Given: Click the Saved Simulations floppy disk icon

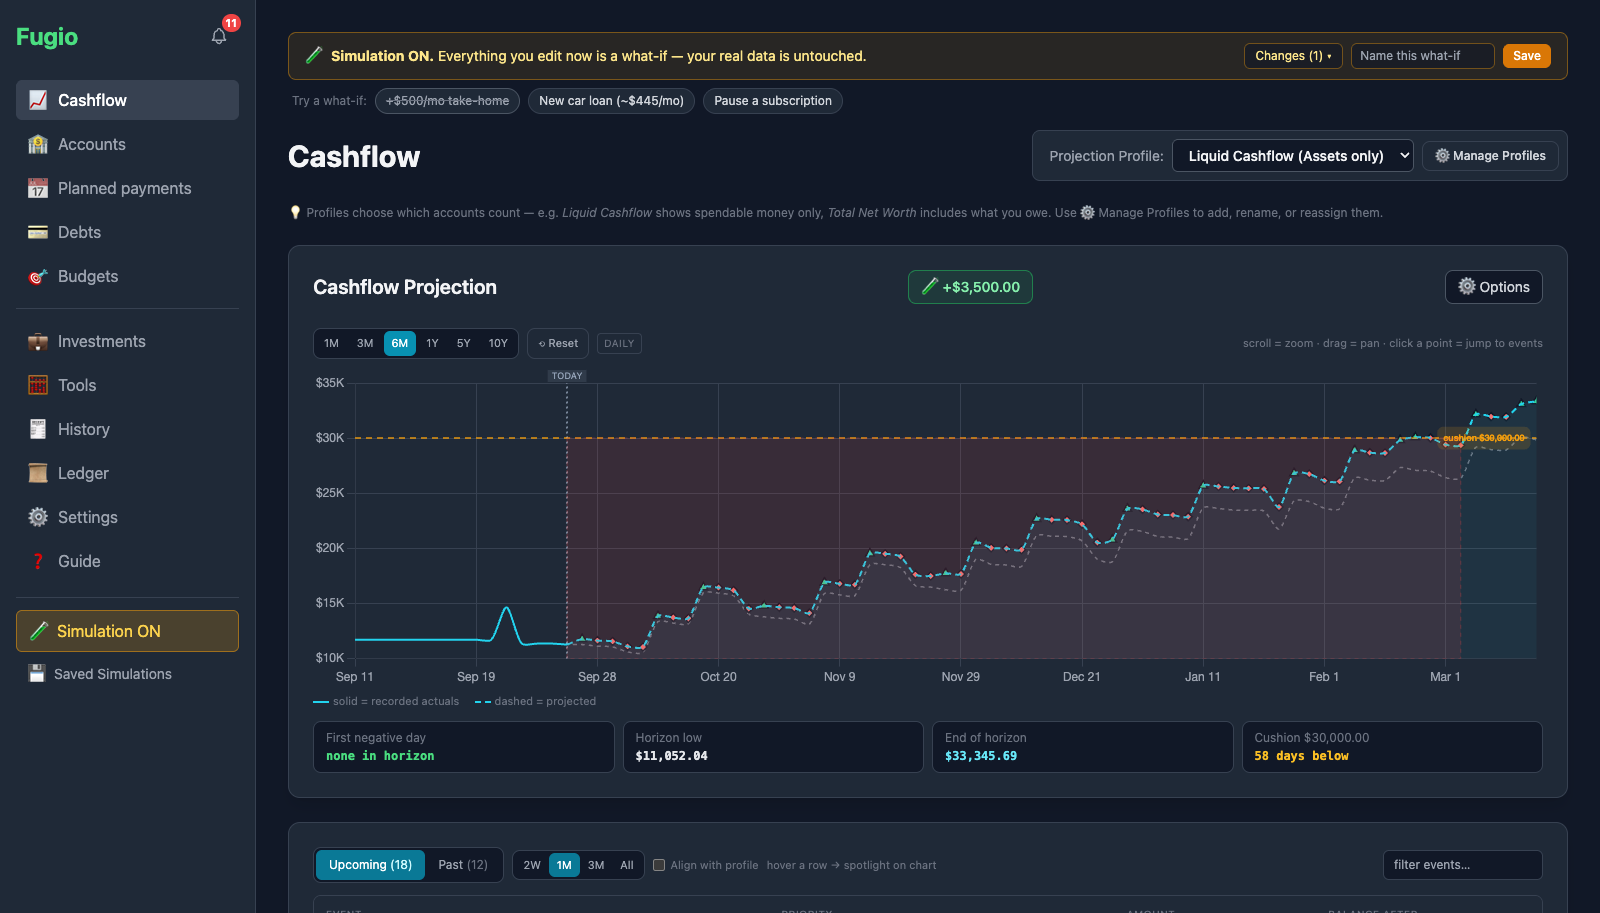Looking at the screenshot, I should click(37, 674).
